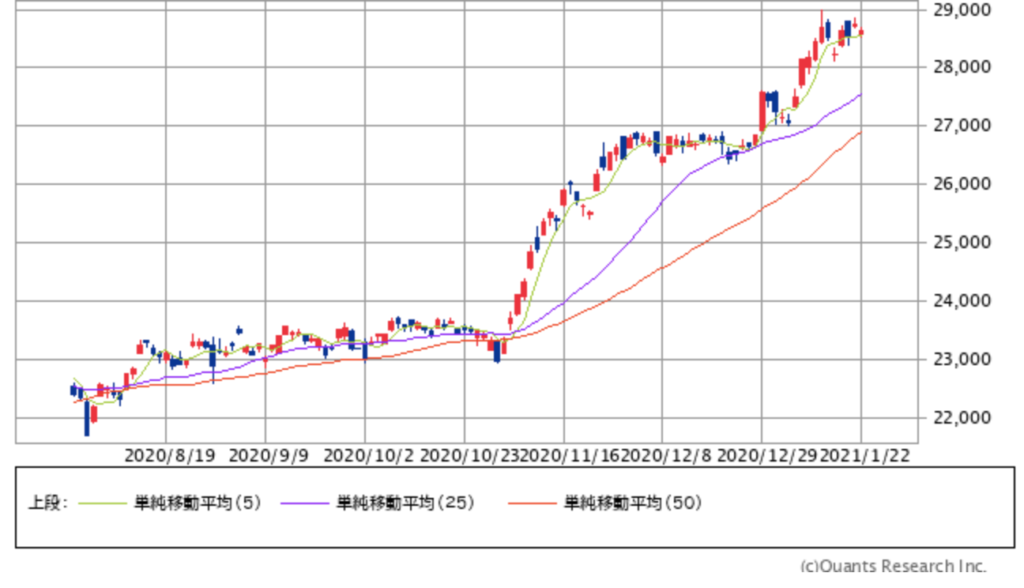Click the 2020/10/2 date label
Viewport: 1024px width, 588px height.
pyautogui.click(x=368, y=455)
